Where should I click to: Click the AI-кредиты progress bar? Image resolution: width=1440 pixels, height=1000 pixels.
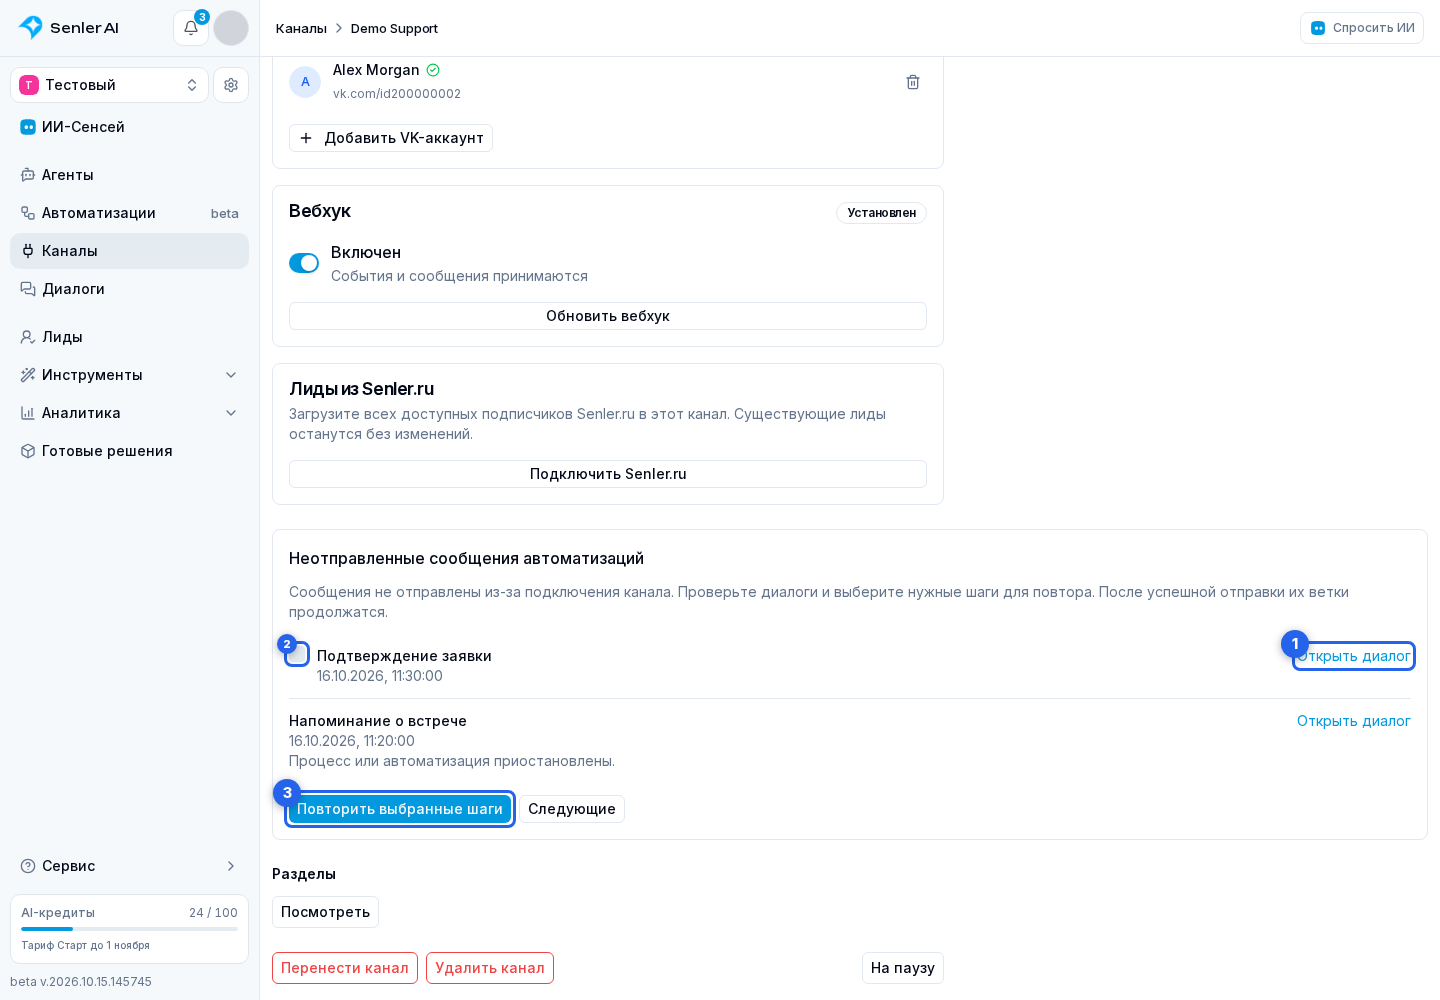tap(130, 929)
